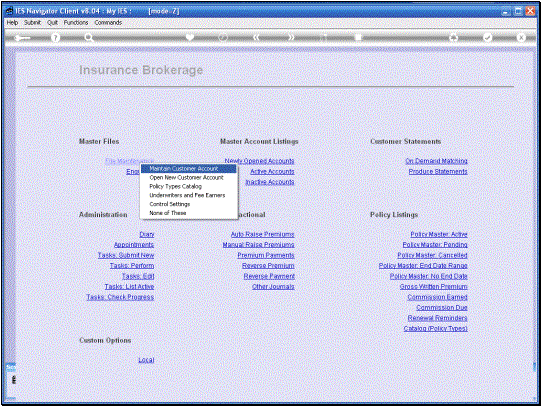Open Renewal Reminders listing
The image size is (541, 406).
pyautogui.click(x=437, y=318)
